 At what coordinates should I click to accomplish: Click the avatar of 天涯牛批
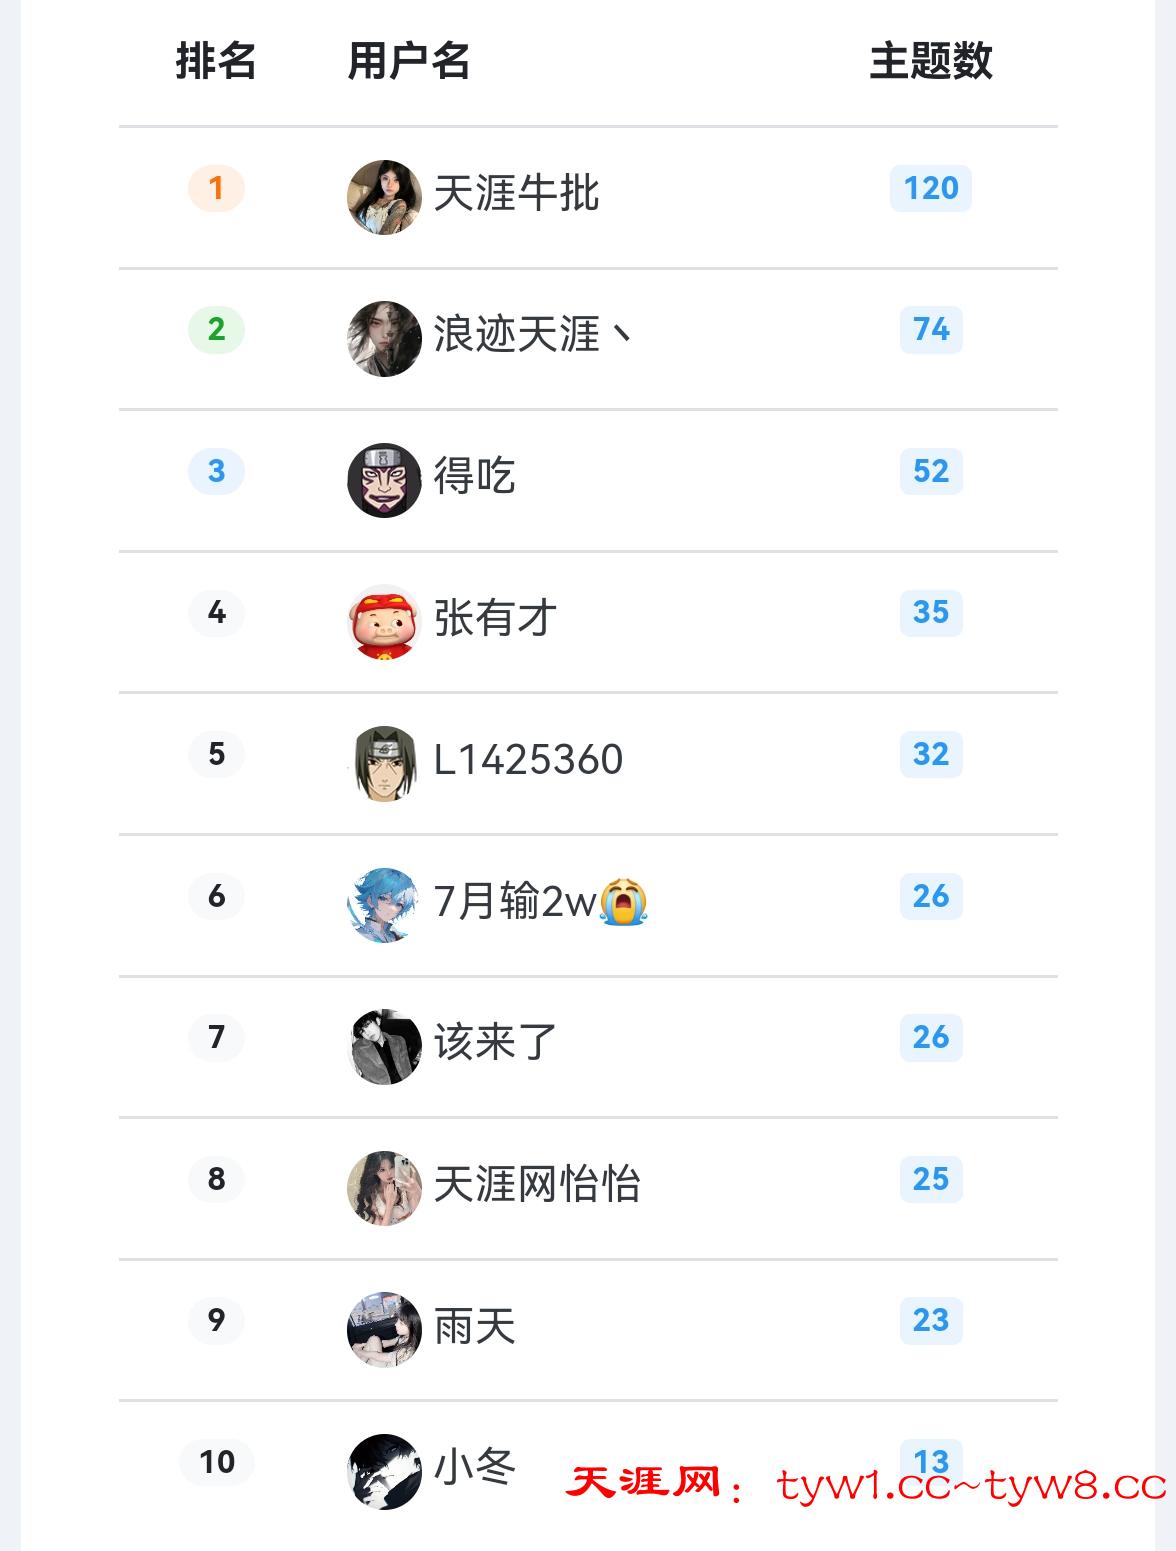tap(384, 197)
